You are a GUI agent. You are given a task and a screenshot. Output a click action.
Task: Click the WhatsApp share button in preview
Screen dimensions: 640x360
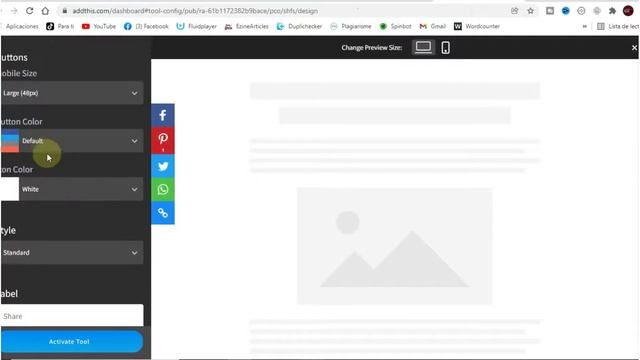(163, 189)
